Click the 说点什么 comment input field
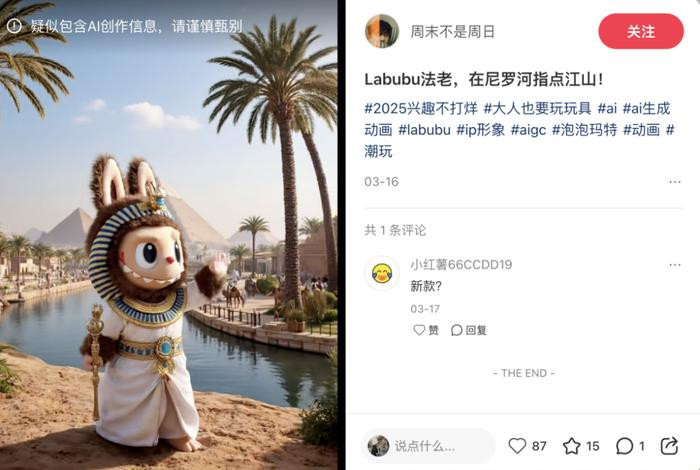The height and width of the screenshot is (470, 700). point(429,446)
